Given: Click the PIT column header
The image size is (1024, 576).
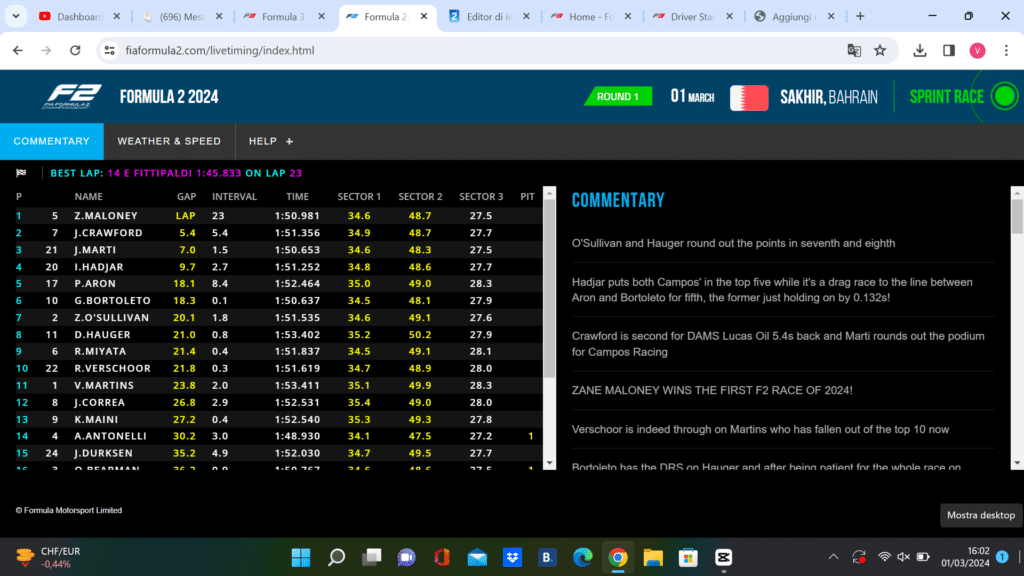Looking at the screenshot, I should (x=528, y=197).
